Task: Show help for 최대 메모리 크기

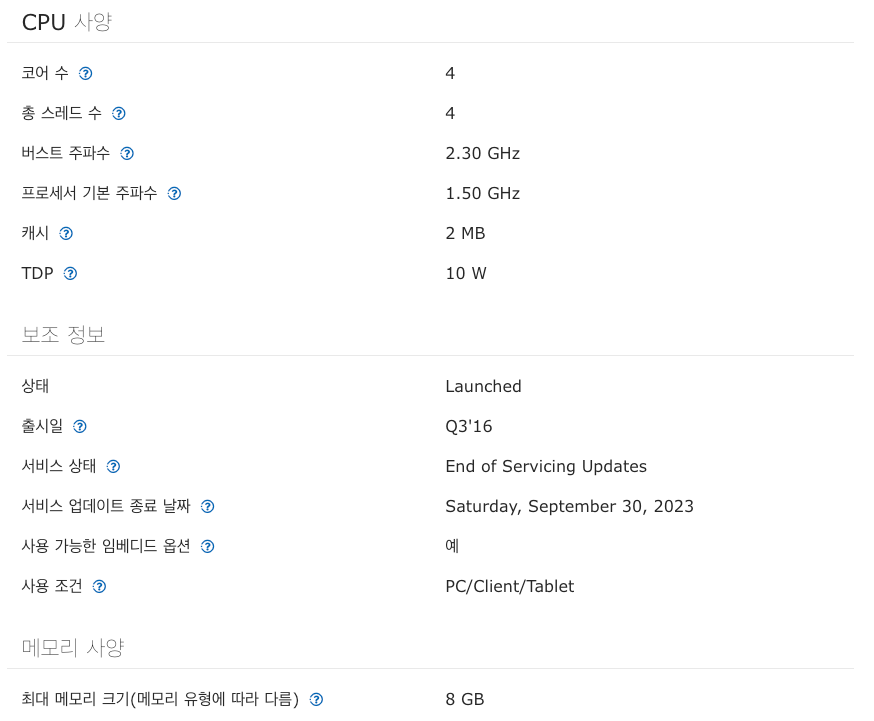Action: (x=317, y=700)
